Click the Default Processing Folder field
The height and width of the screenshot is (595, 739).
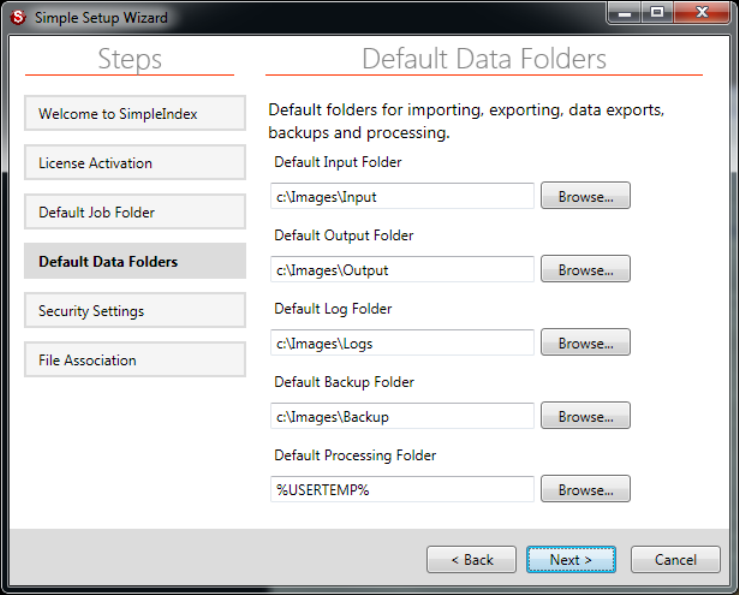point(402,490)
